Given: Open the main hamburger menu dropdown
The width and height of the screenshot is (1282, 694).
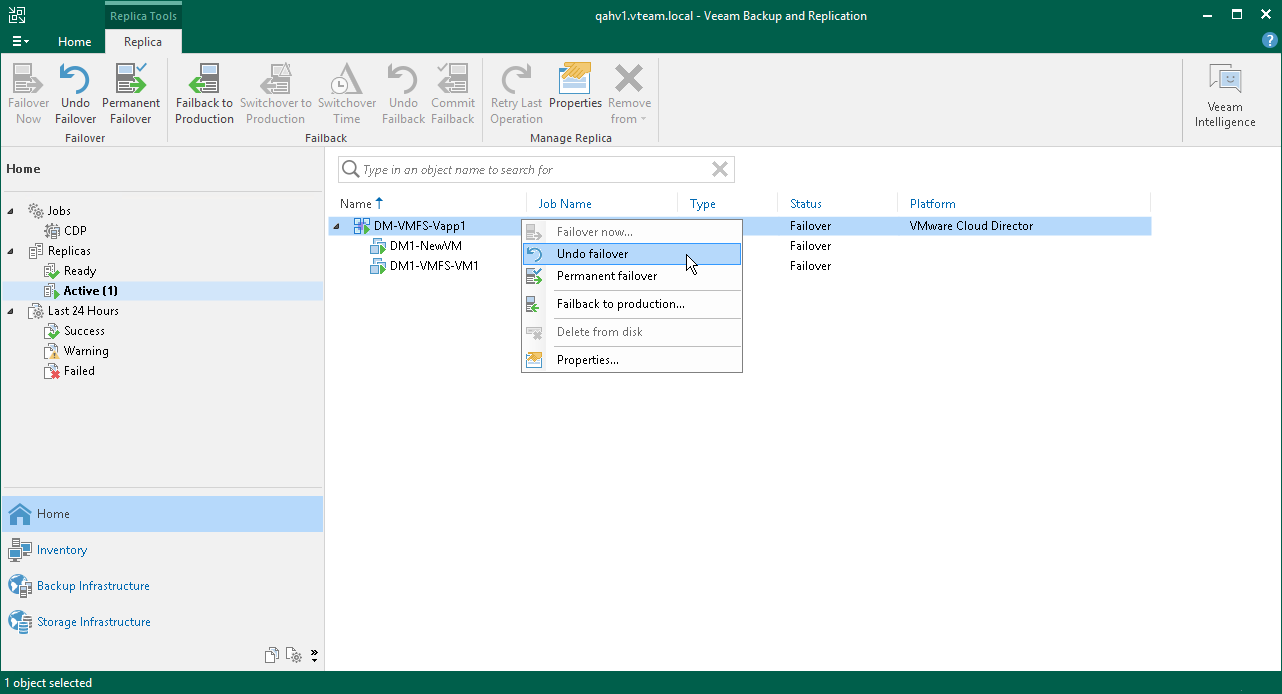Looking at the screenshot, I should click(x=20, y=42).
